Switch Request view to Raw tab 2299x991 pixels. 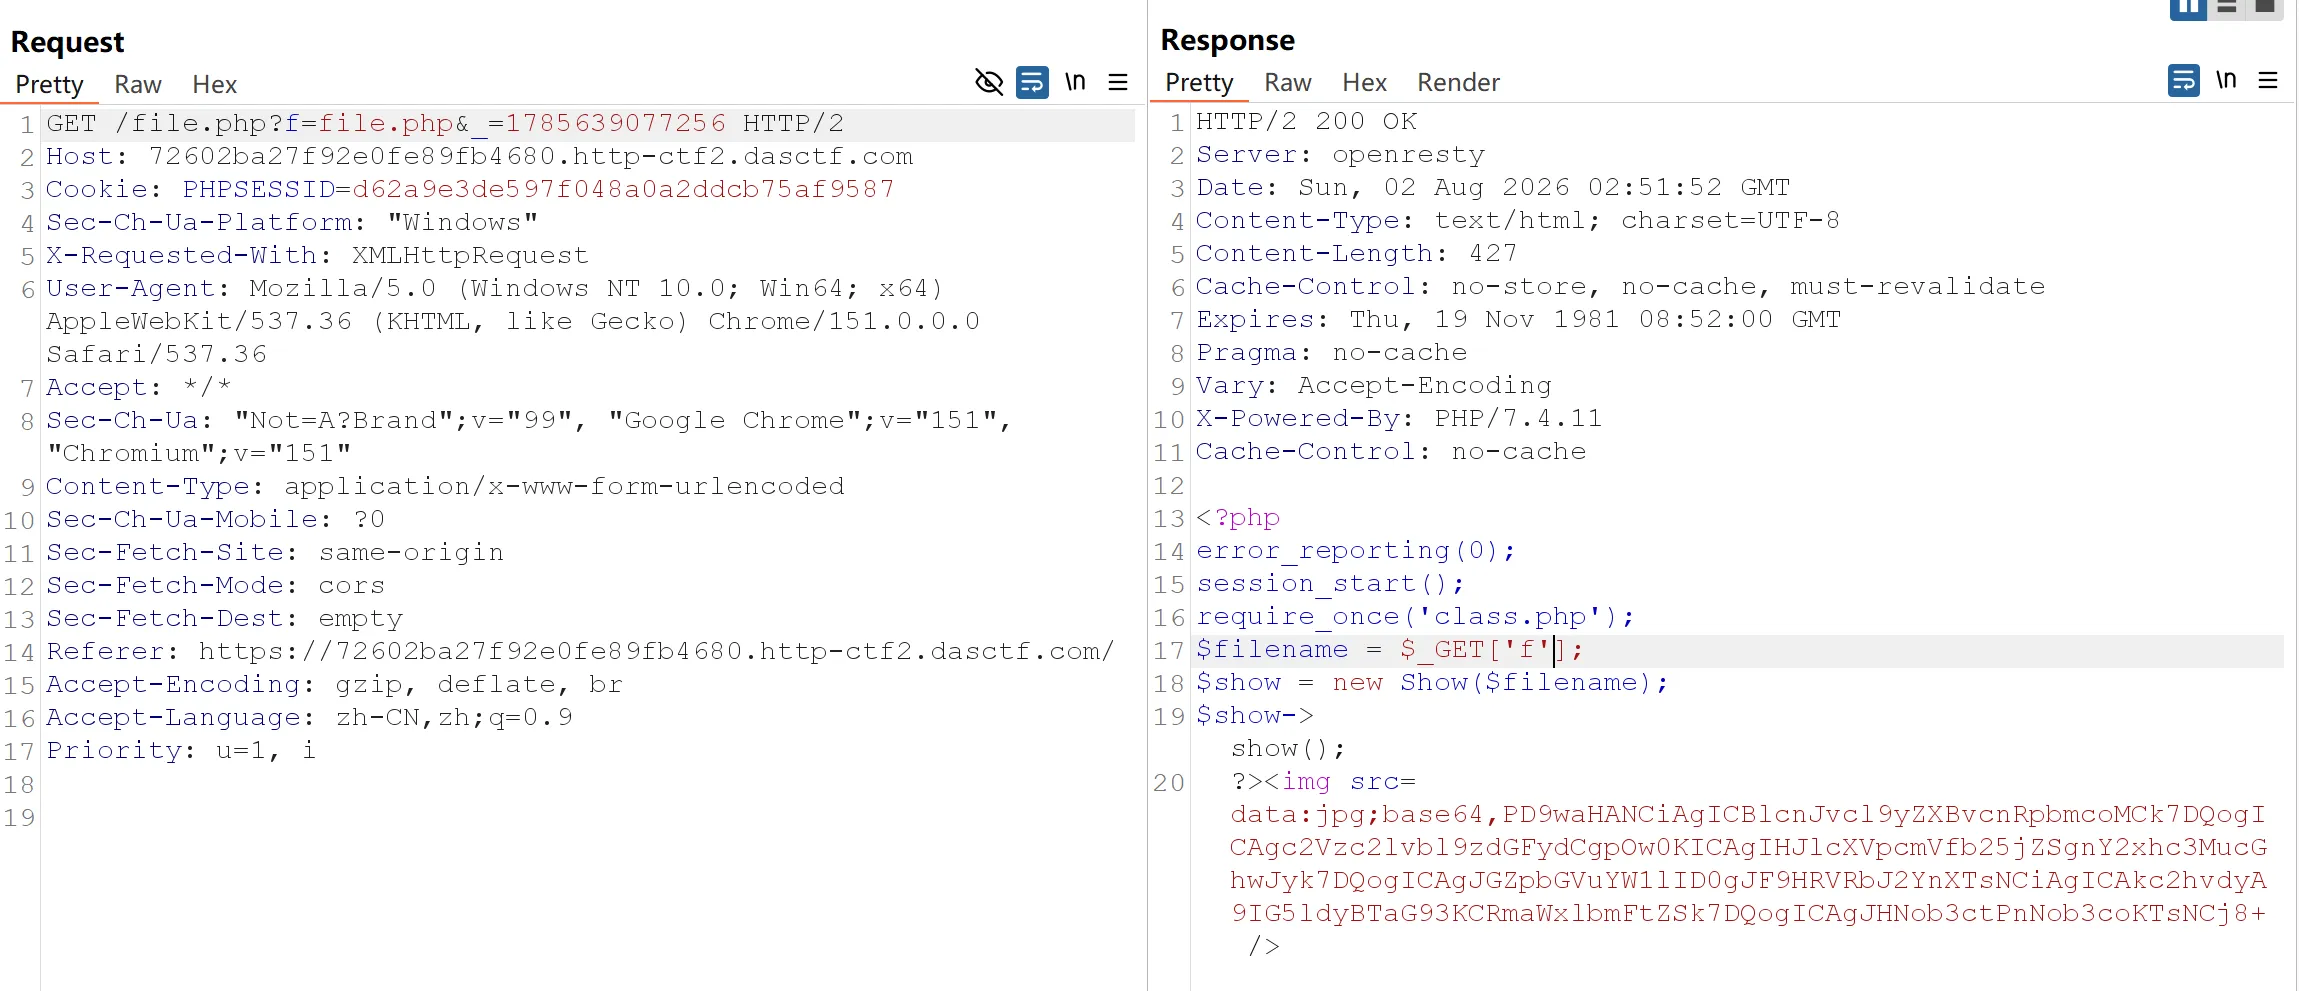pos(137,85)
